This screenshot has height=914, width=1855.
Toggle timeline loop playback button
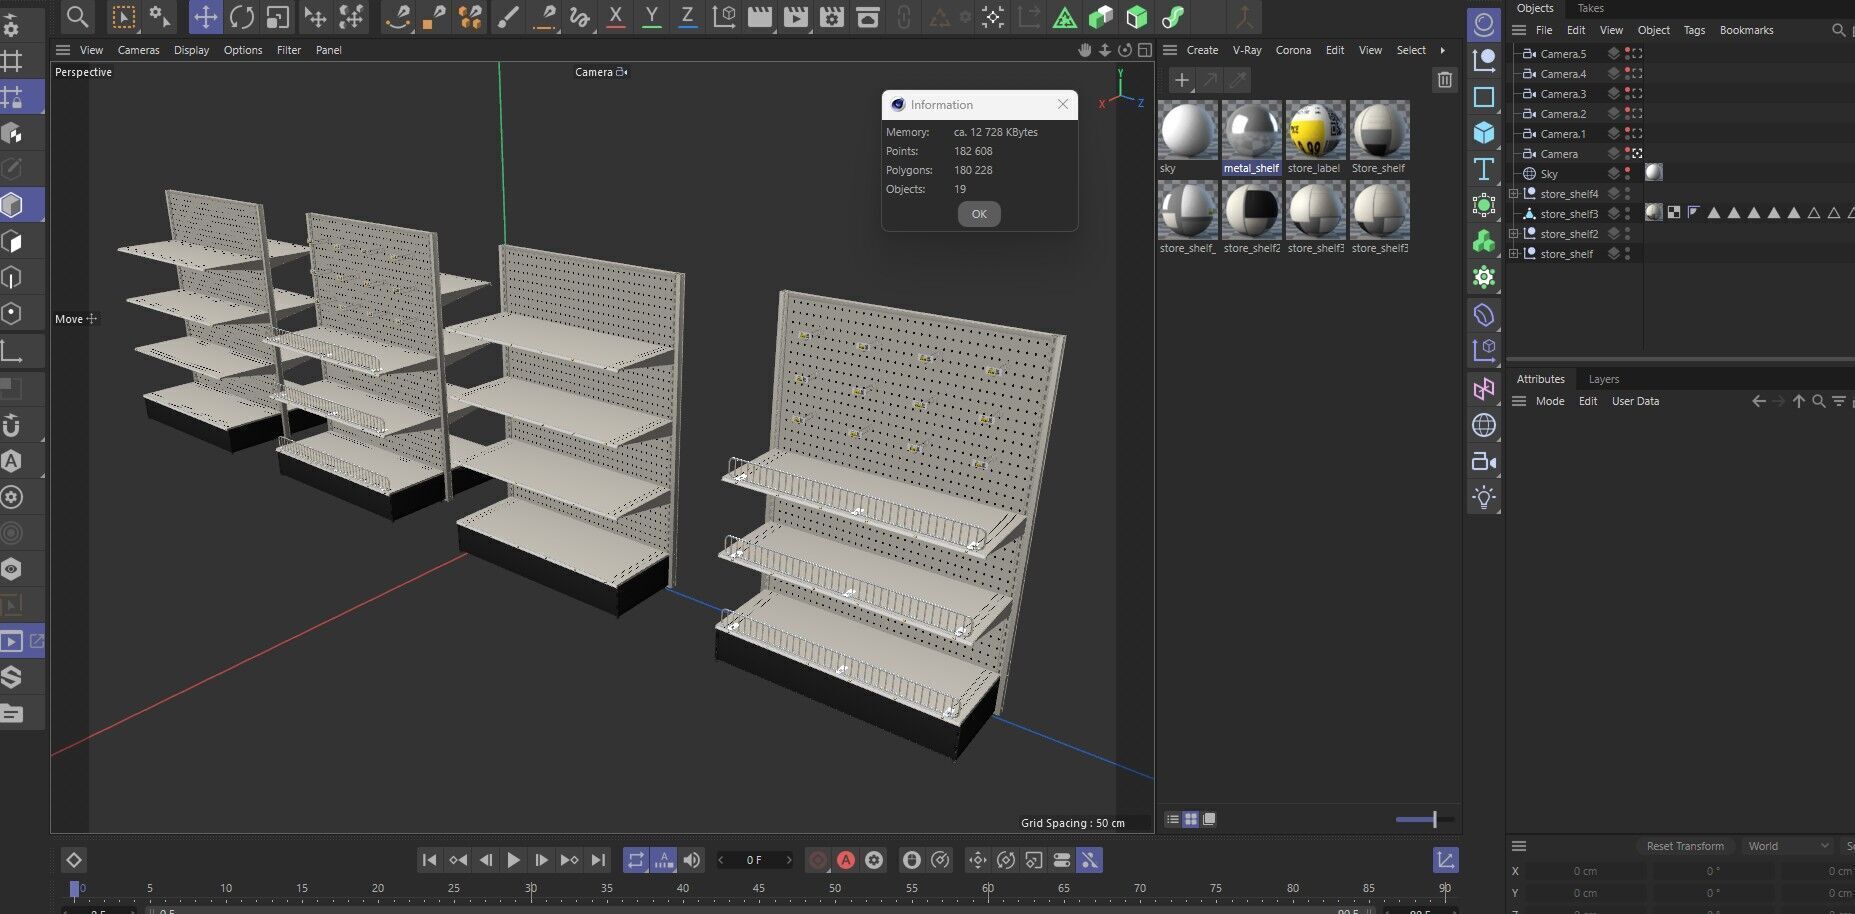636,860
